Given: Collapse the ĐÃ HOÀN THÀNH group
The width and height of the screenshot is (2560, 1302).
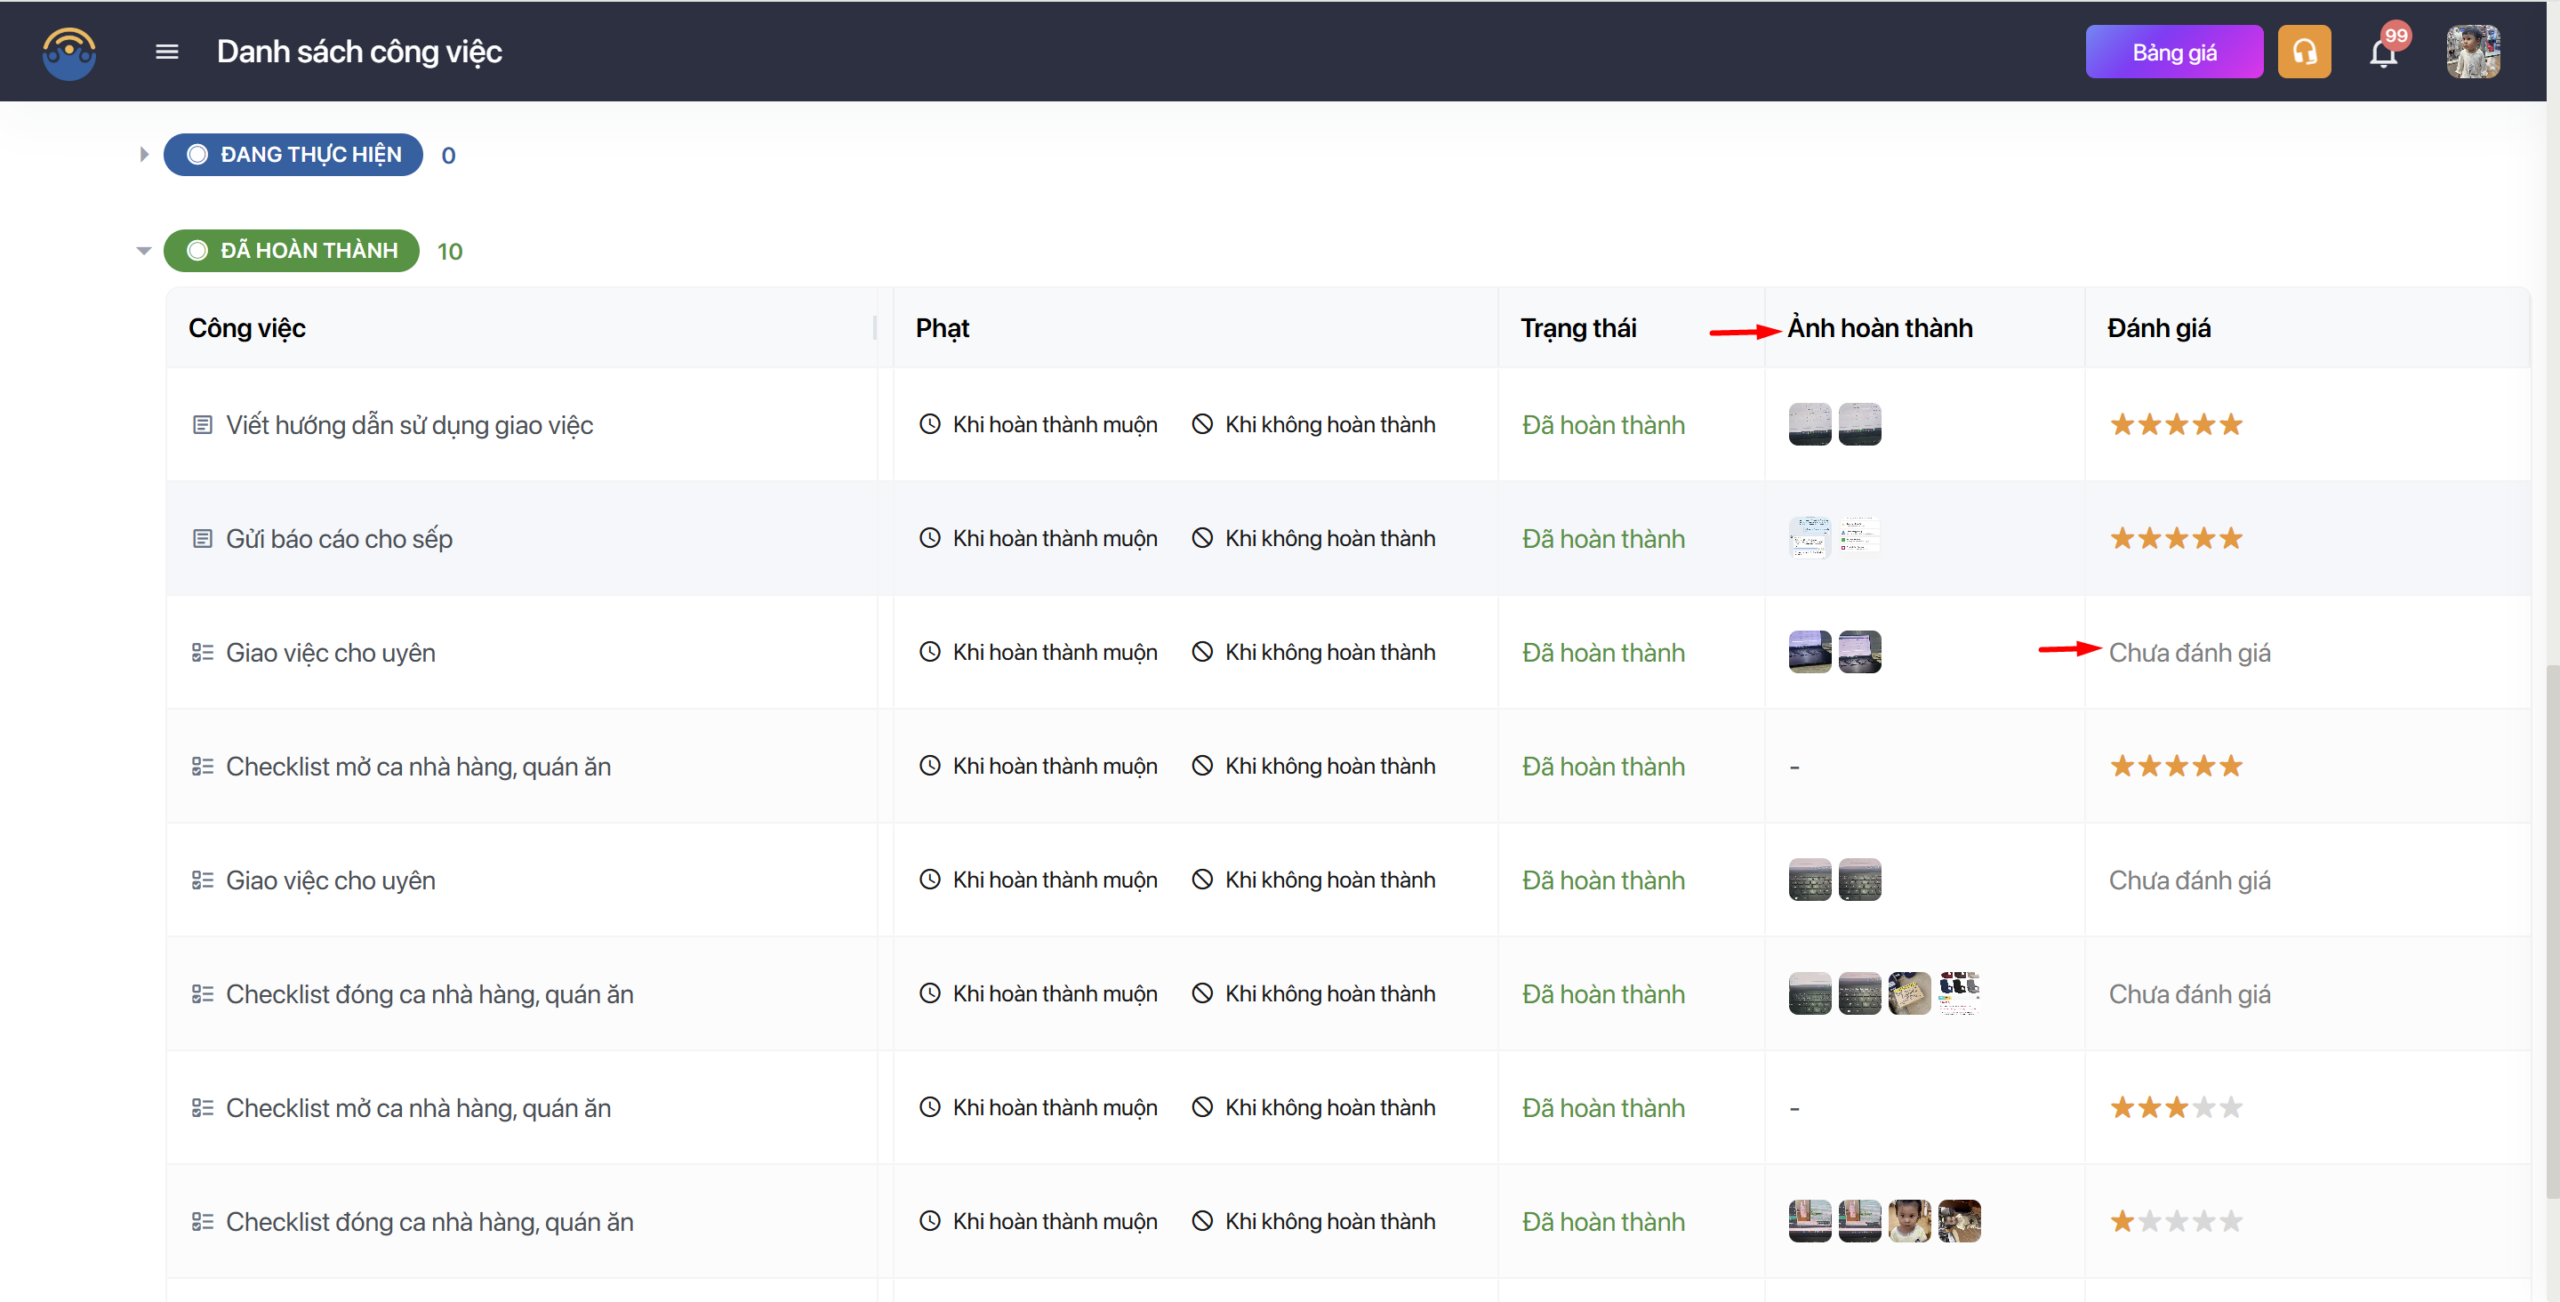Looking at the screenshot, I should [x=144, y=251].
